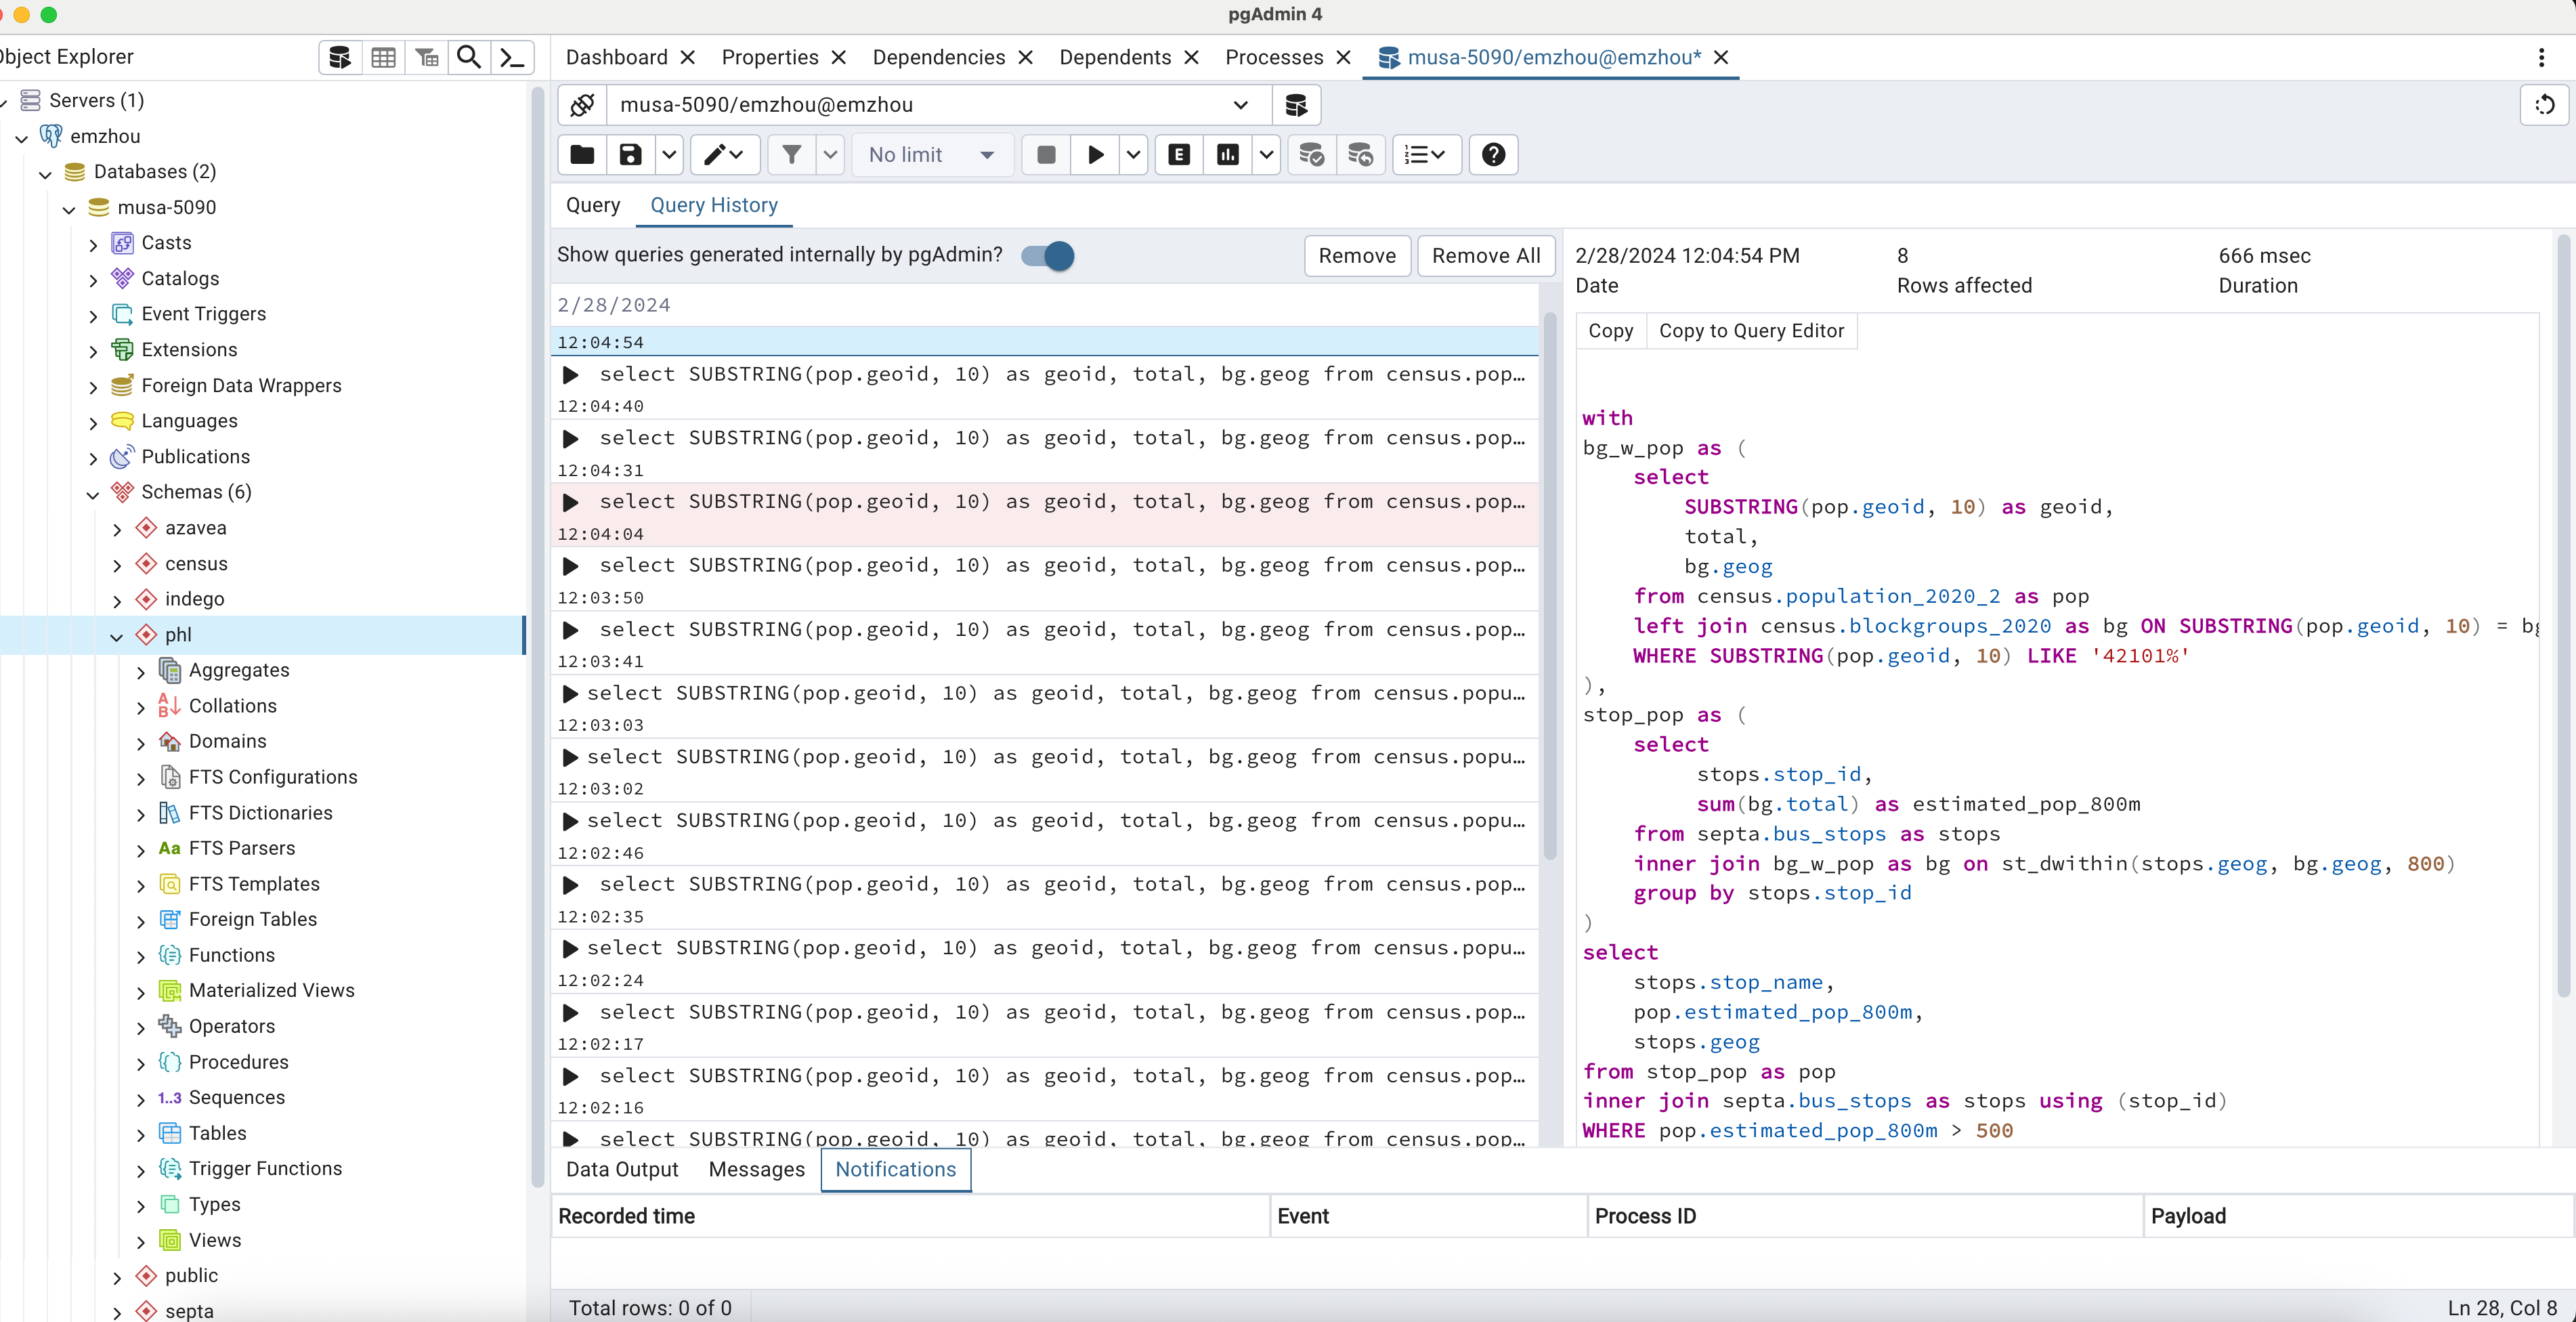Click Copy to Query Editor button

pyautogui.click(x=1751, y=331)
